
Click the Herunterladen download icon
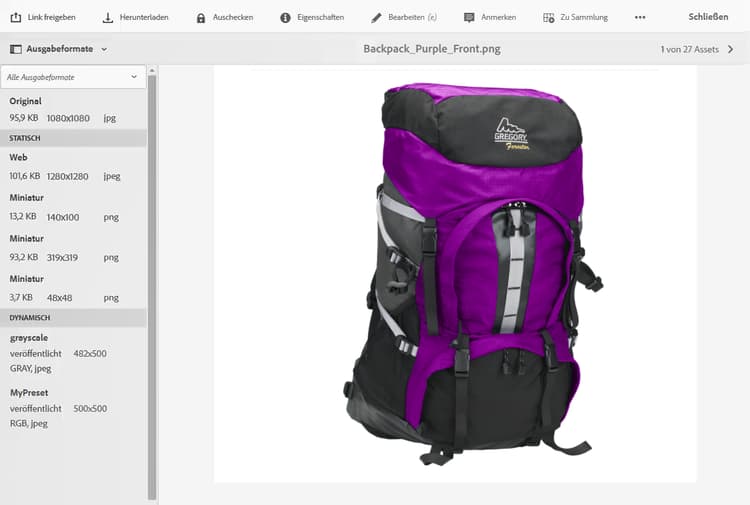[108, 18]
